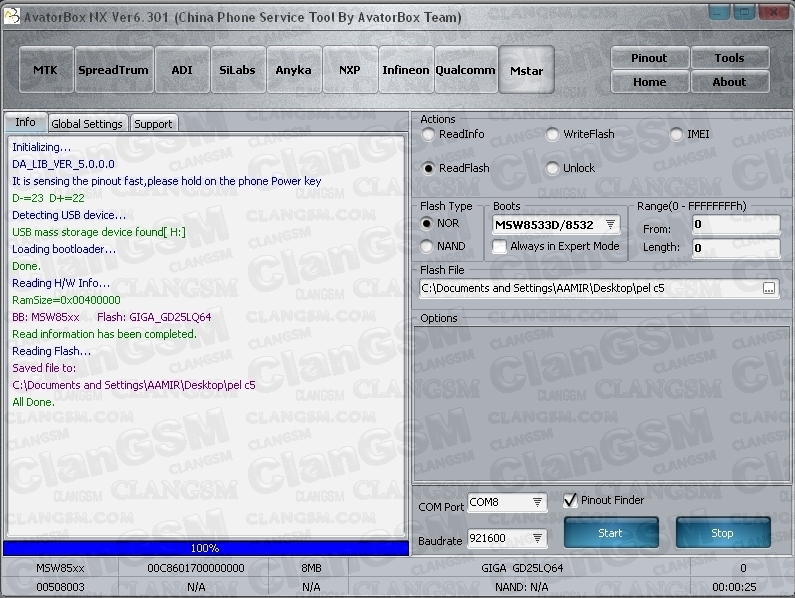The image size is (795, 598).
Task: Minimize the AvatorBox window
Action: point(719,12)
